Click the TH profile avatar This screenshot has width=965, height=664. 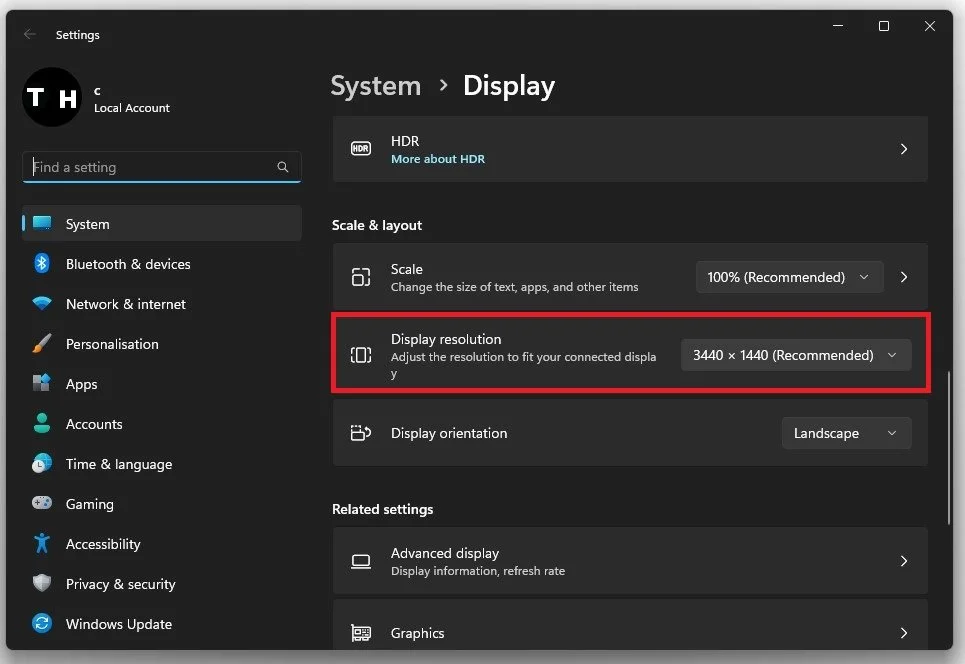tap(52, 97)
